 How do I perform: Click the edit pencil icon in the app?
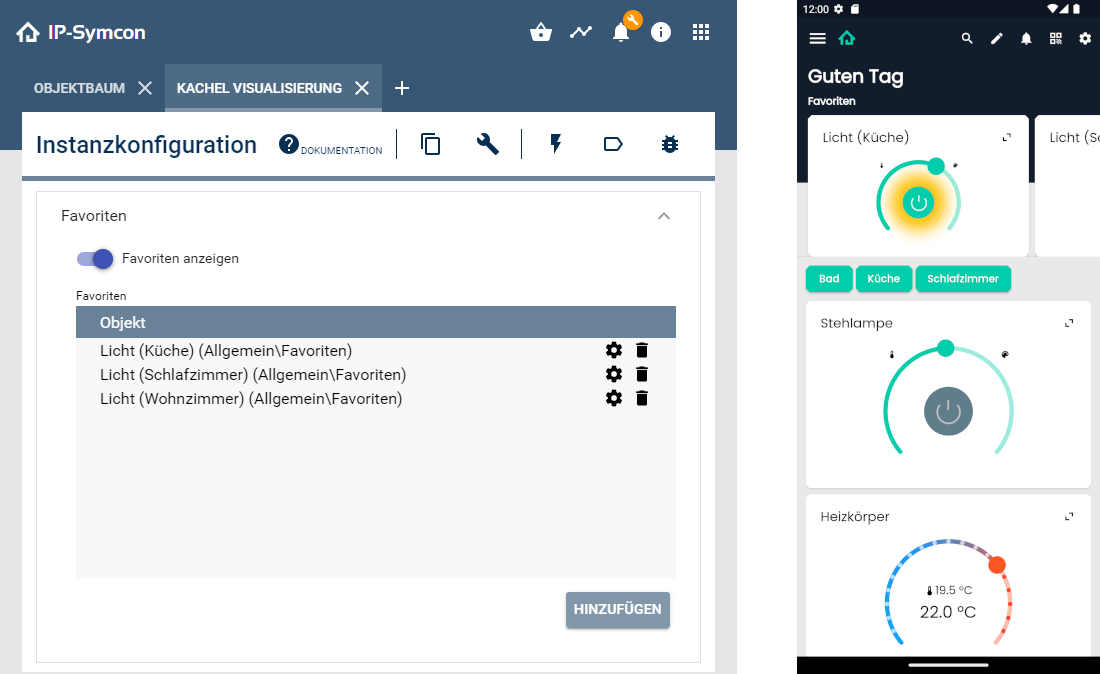pyautogui.click(x=996, y=38)
